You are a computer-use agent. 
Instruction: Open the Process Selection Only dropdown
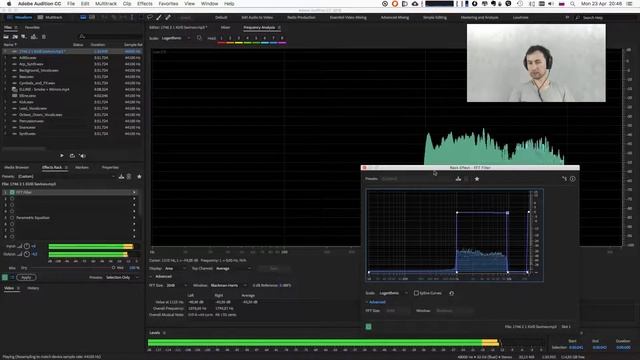[122, 277]
